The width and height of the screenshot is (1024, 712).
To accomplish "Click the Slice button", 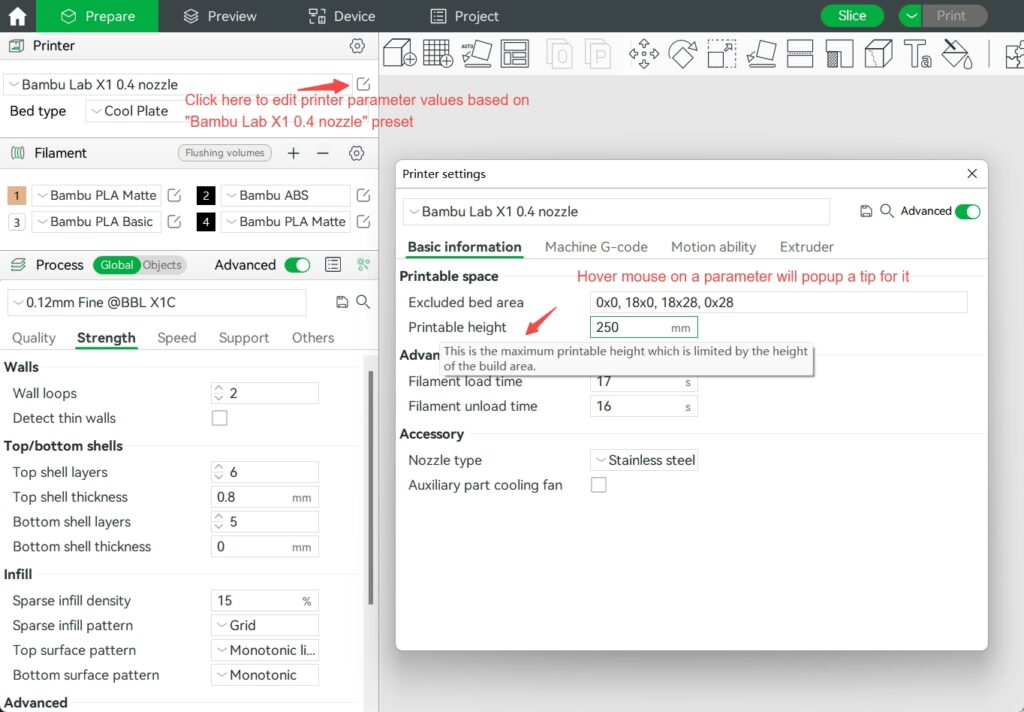I will [852, 16].
